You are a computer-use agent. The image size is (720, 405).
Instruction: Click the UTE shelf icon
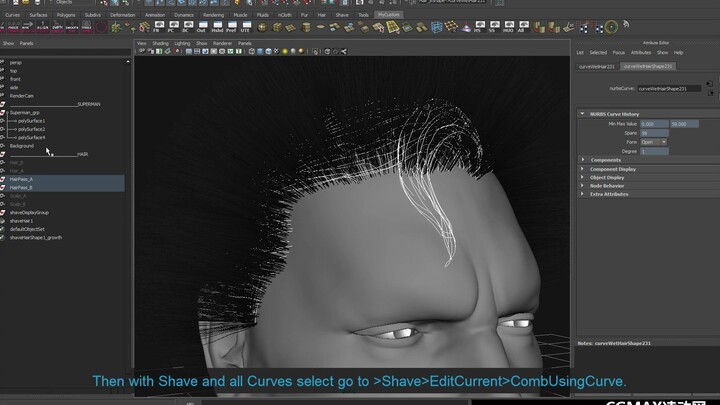(x=246, y=27)
